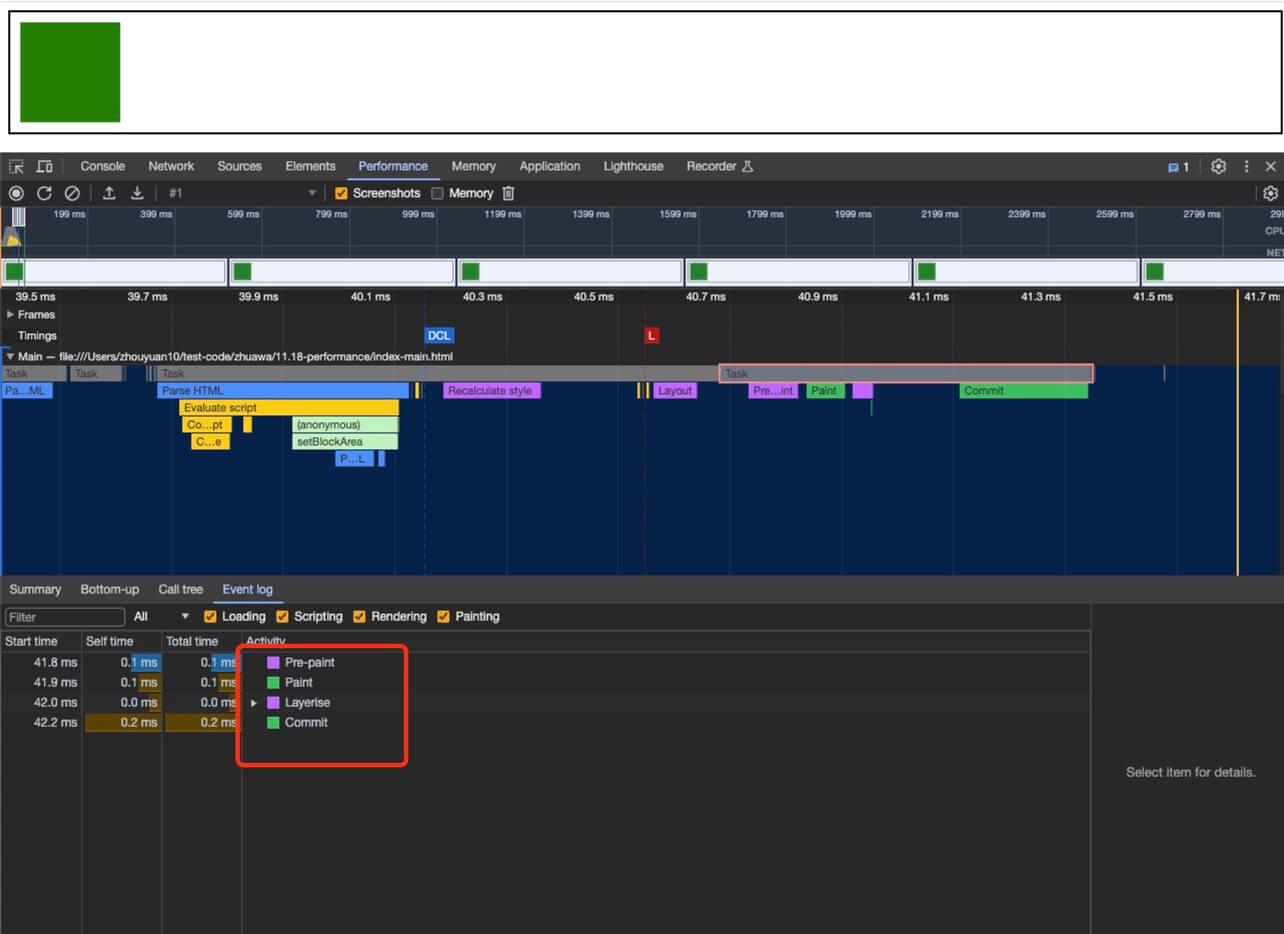Image resolution: width=1284 pixels, height=934 pixels.
Task: Click the inspect element picker icon
Action: coord(16,167)
